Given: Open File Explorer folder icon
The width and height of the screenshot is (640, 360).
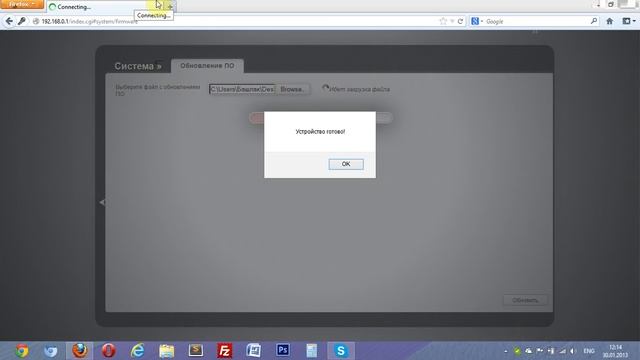Looking at the screenshot, I should tap(167, 351).
